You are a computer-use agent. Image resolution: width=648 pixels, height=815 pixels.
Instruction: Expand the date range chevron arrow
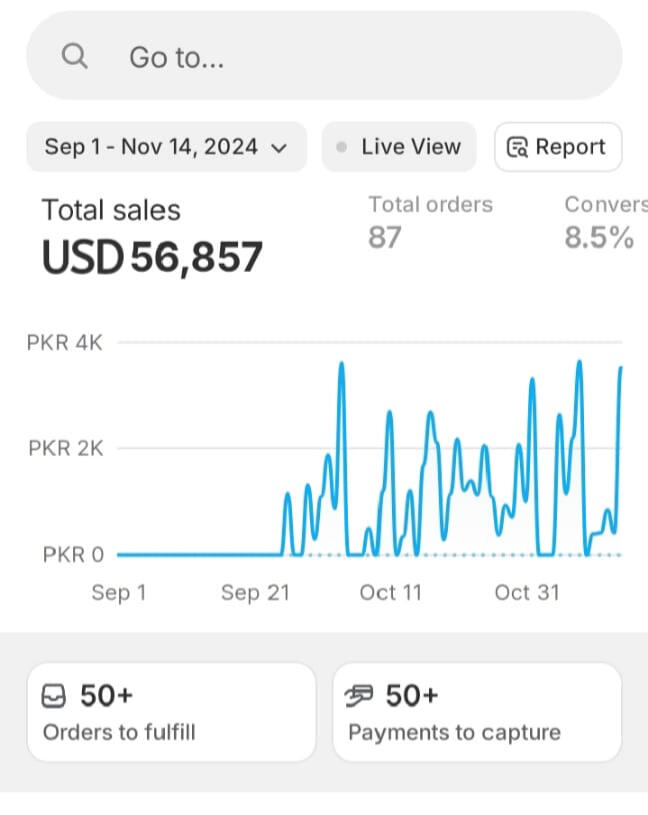click(280, 148)
